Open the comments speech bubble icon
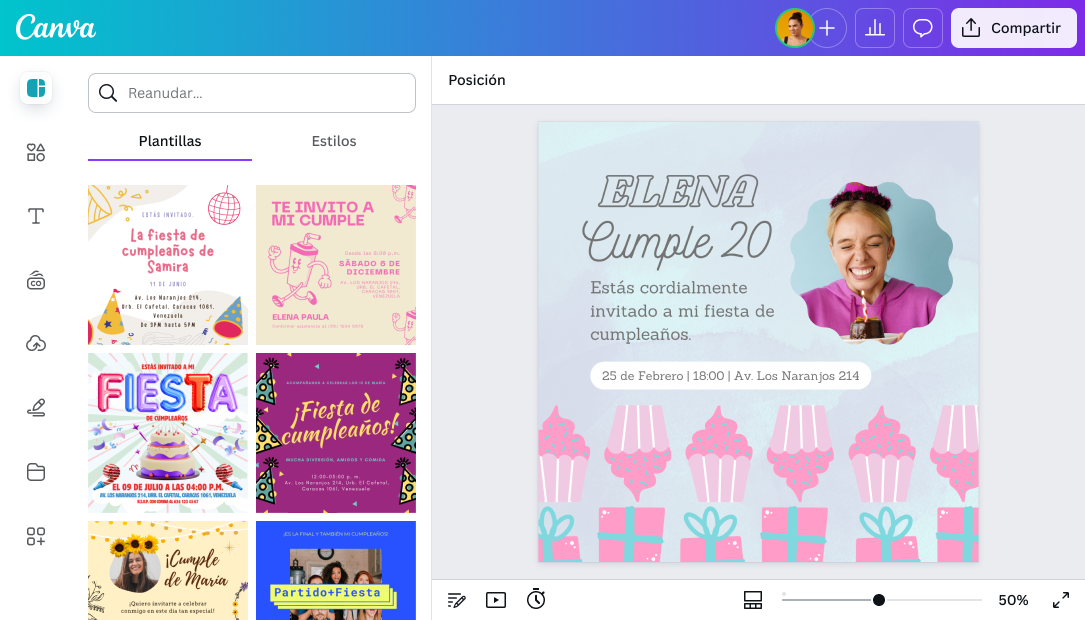Screen dimensions: 1085x620 click(922, 28)
